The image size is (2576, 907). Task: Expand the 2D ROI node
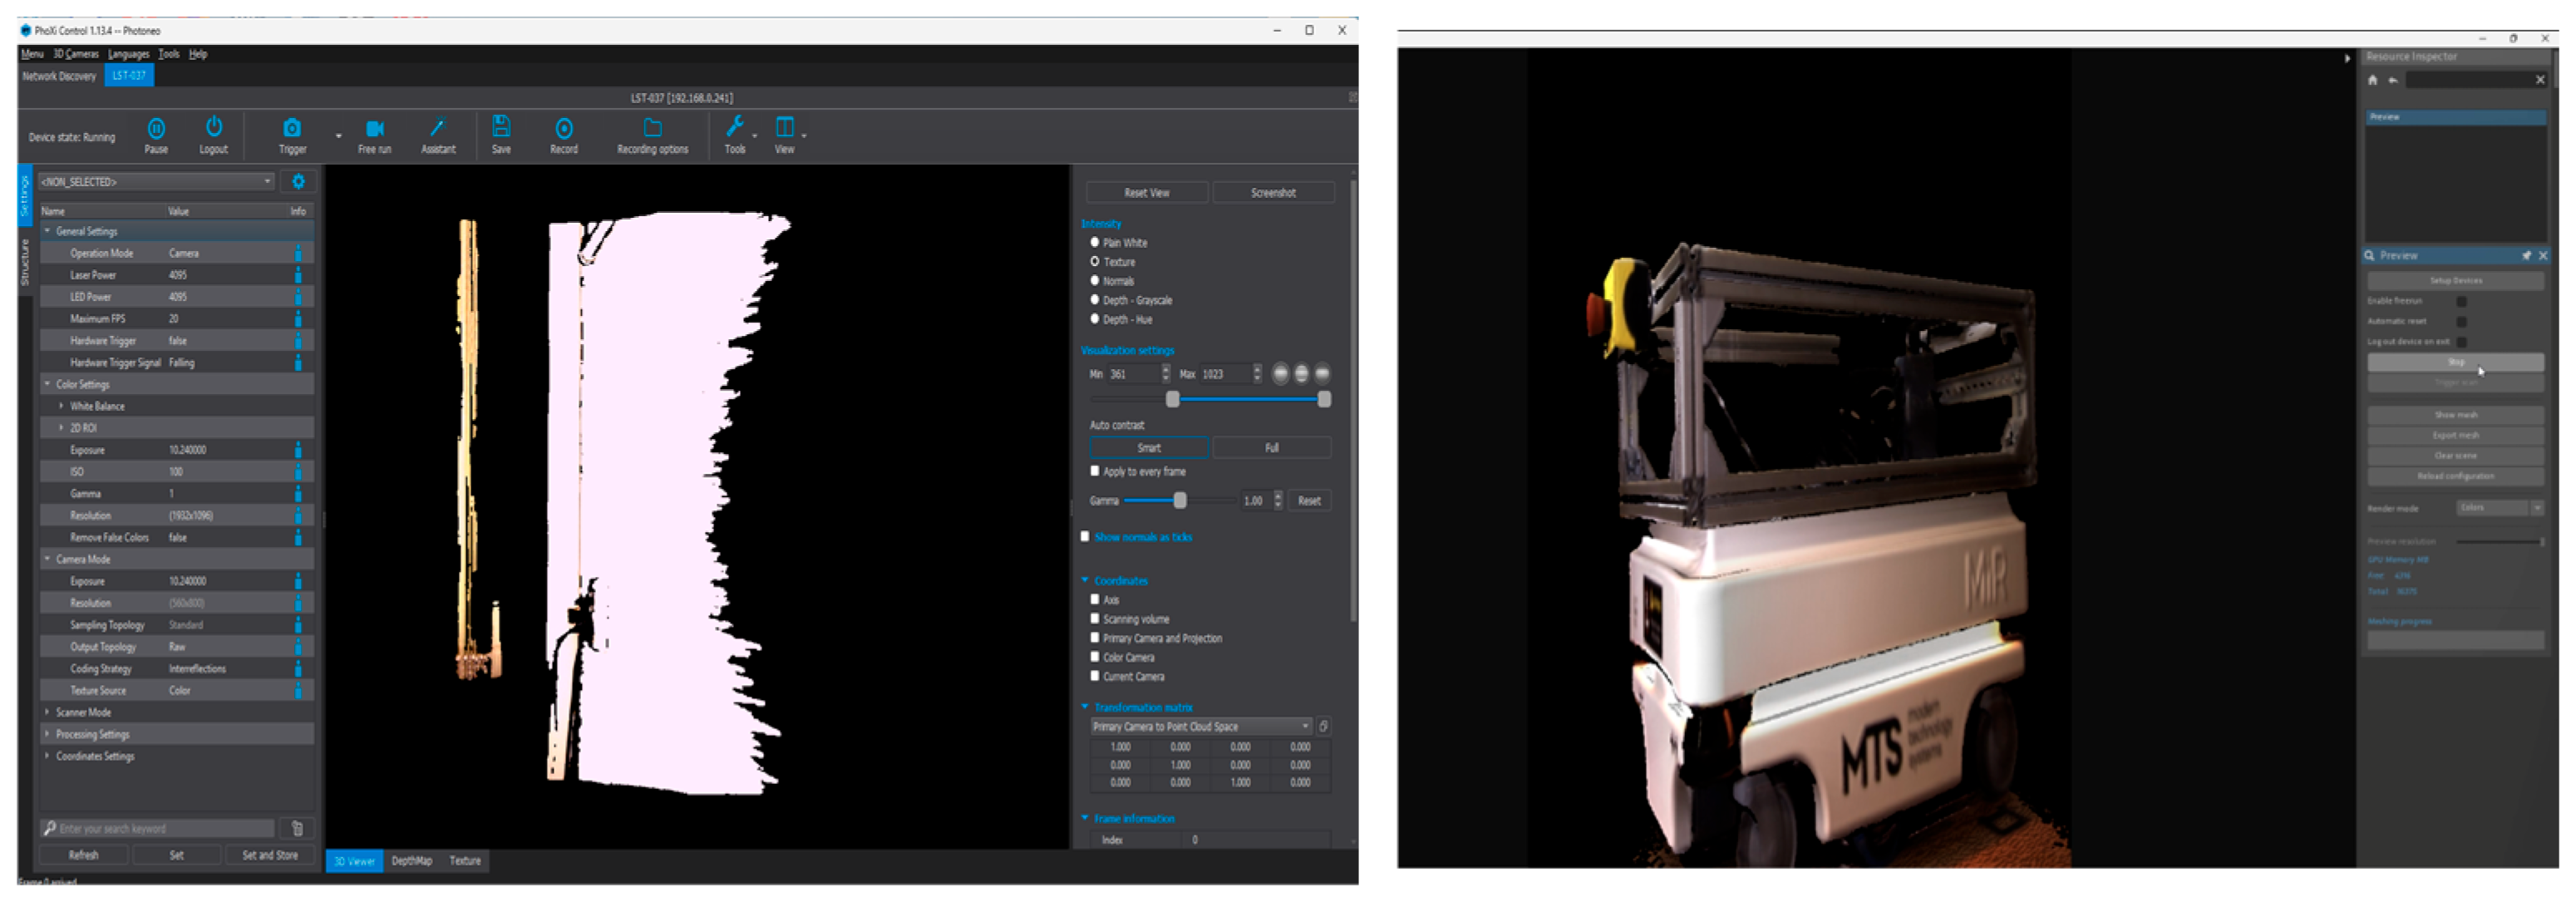coord(61,428)
